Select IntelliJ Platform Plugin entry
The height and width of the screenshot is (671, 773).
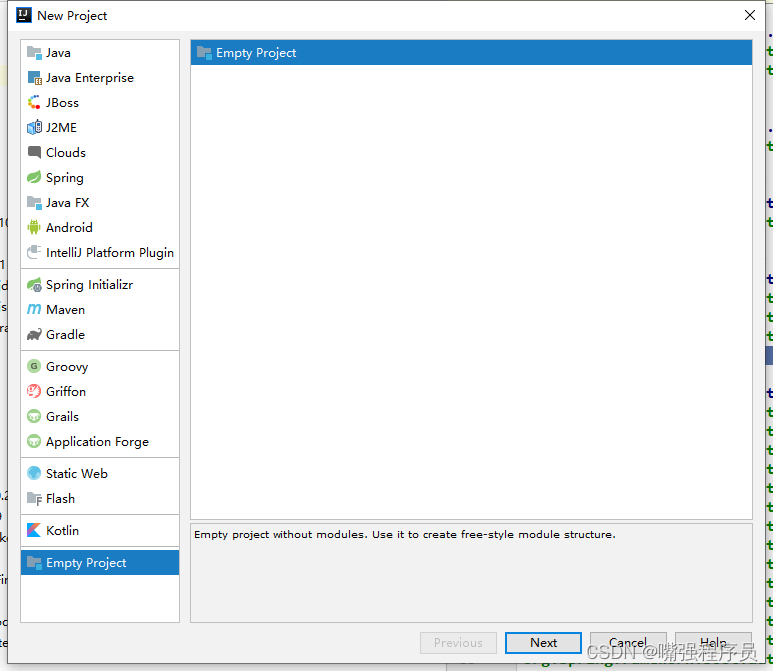coord(100,252)
